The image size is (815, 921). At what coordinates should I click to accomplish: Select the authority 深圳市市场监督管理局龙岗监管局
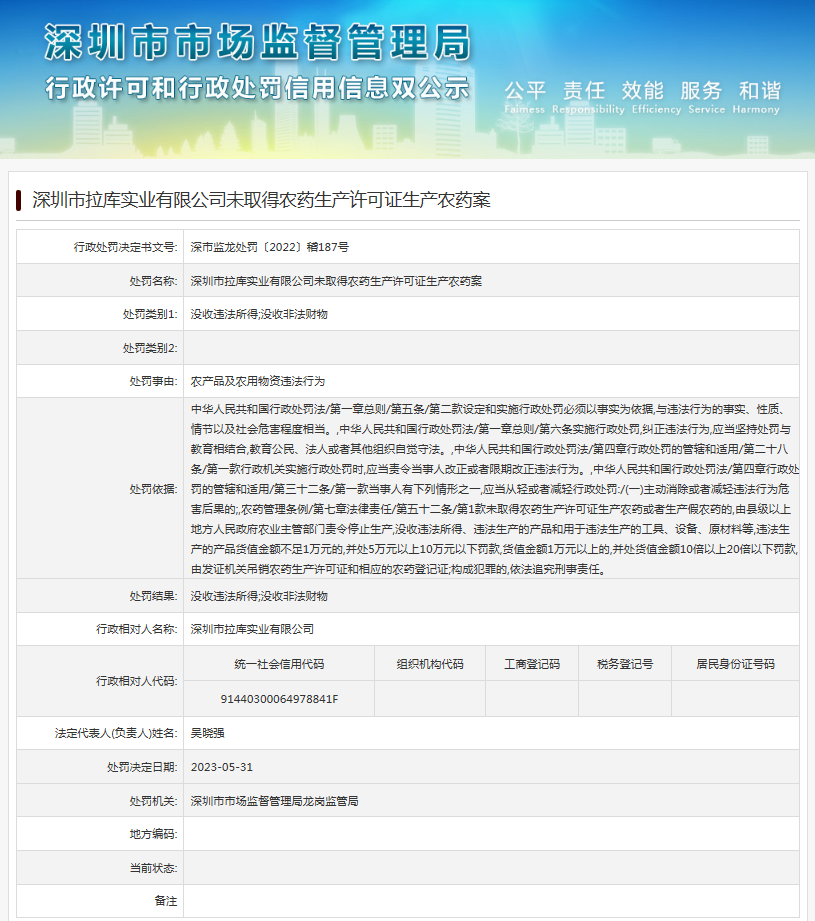274,801
